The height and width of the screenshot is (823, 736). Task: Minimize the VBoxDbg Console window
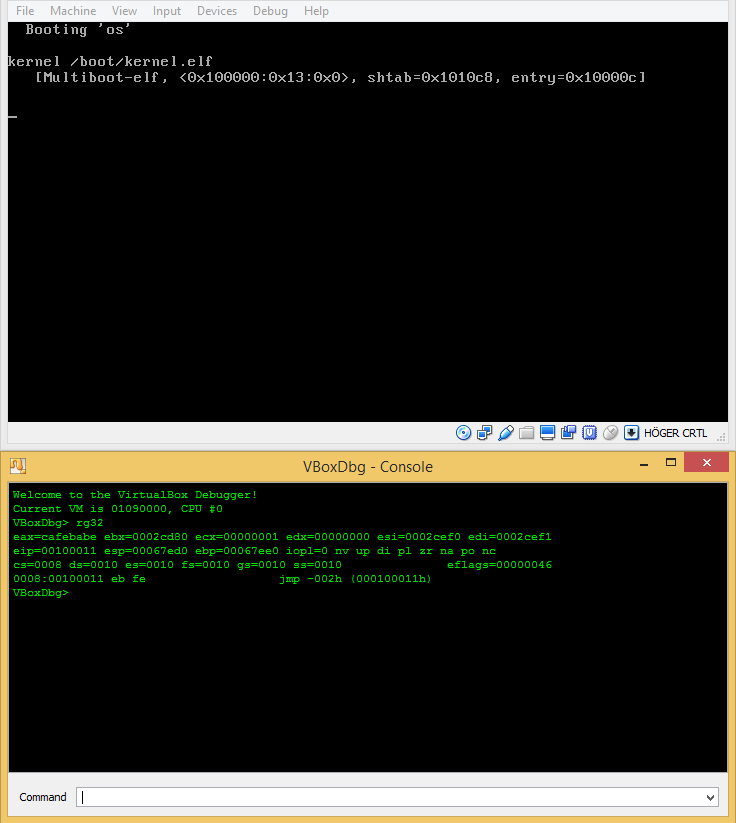point(644,463)
